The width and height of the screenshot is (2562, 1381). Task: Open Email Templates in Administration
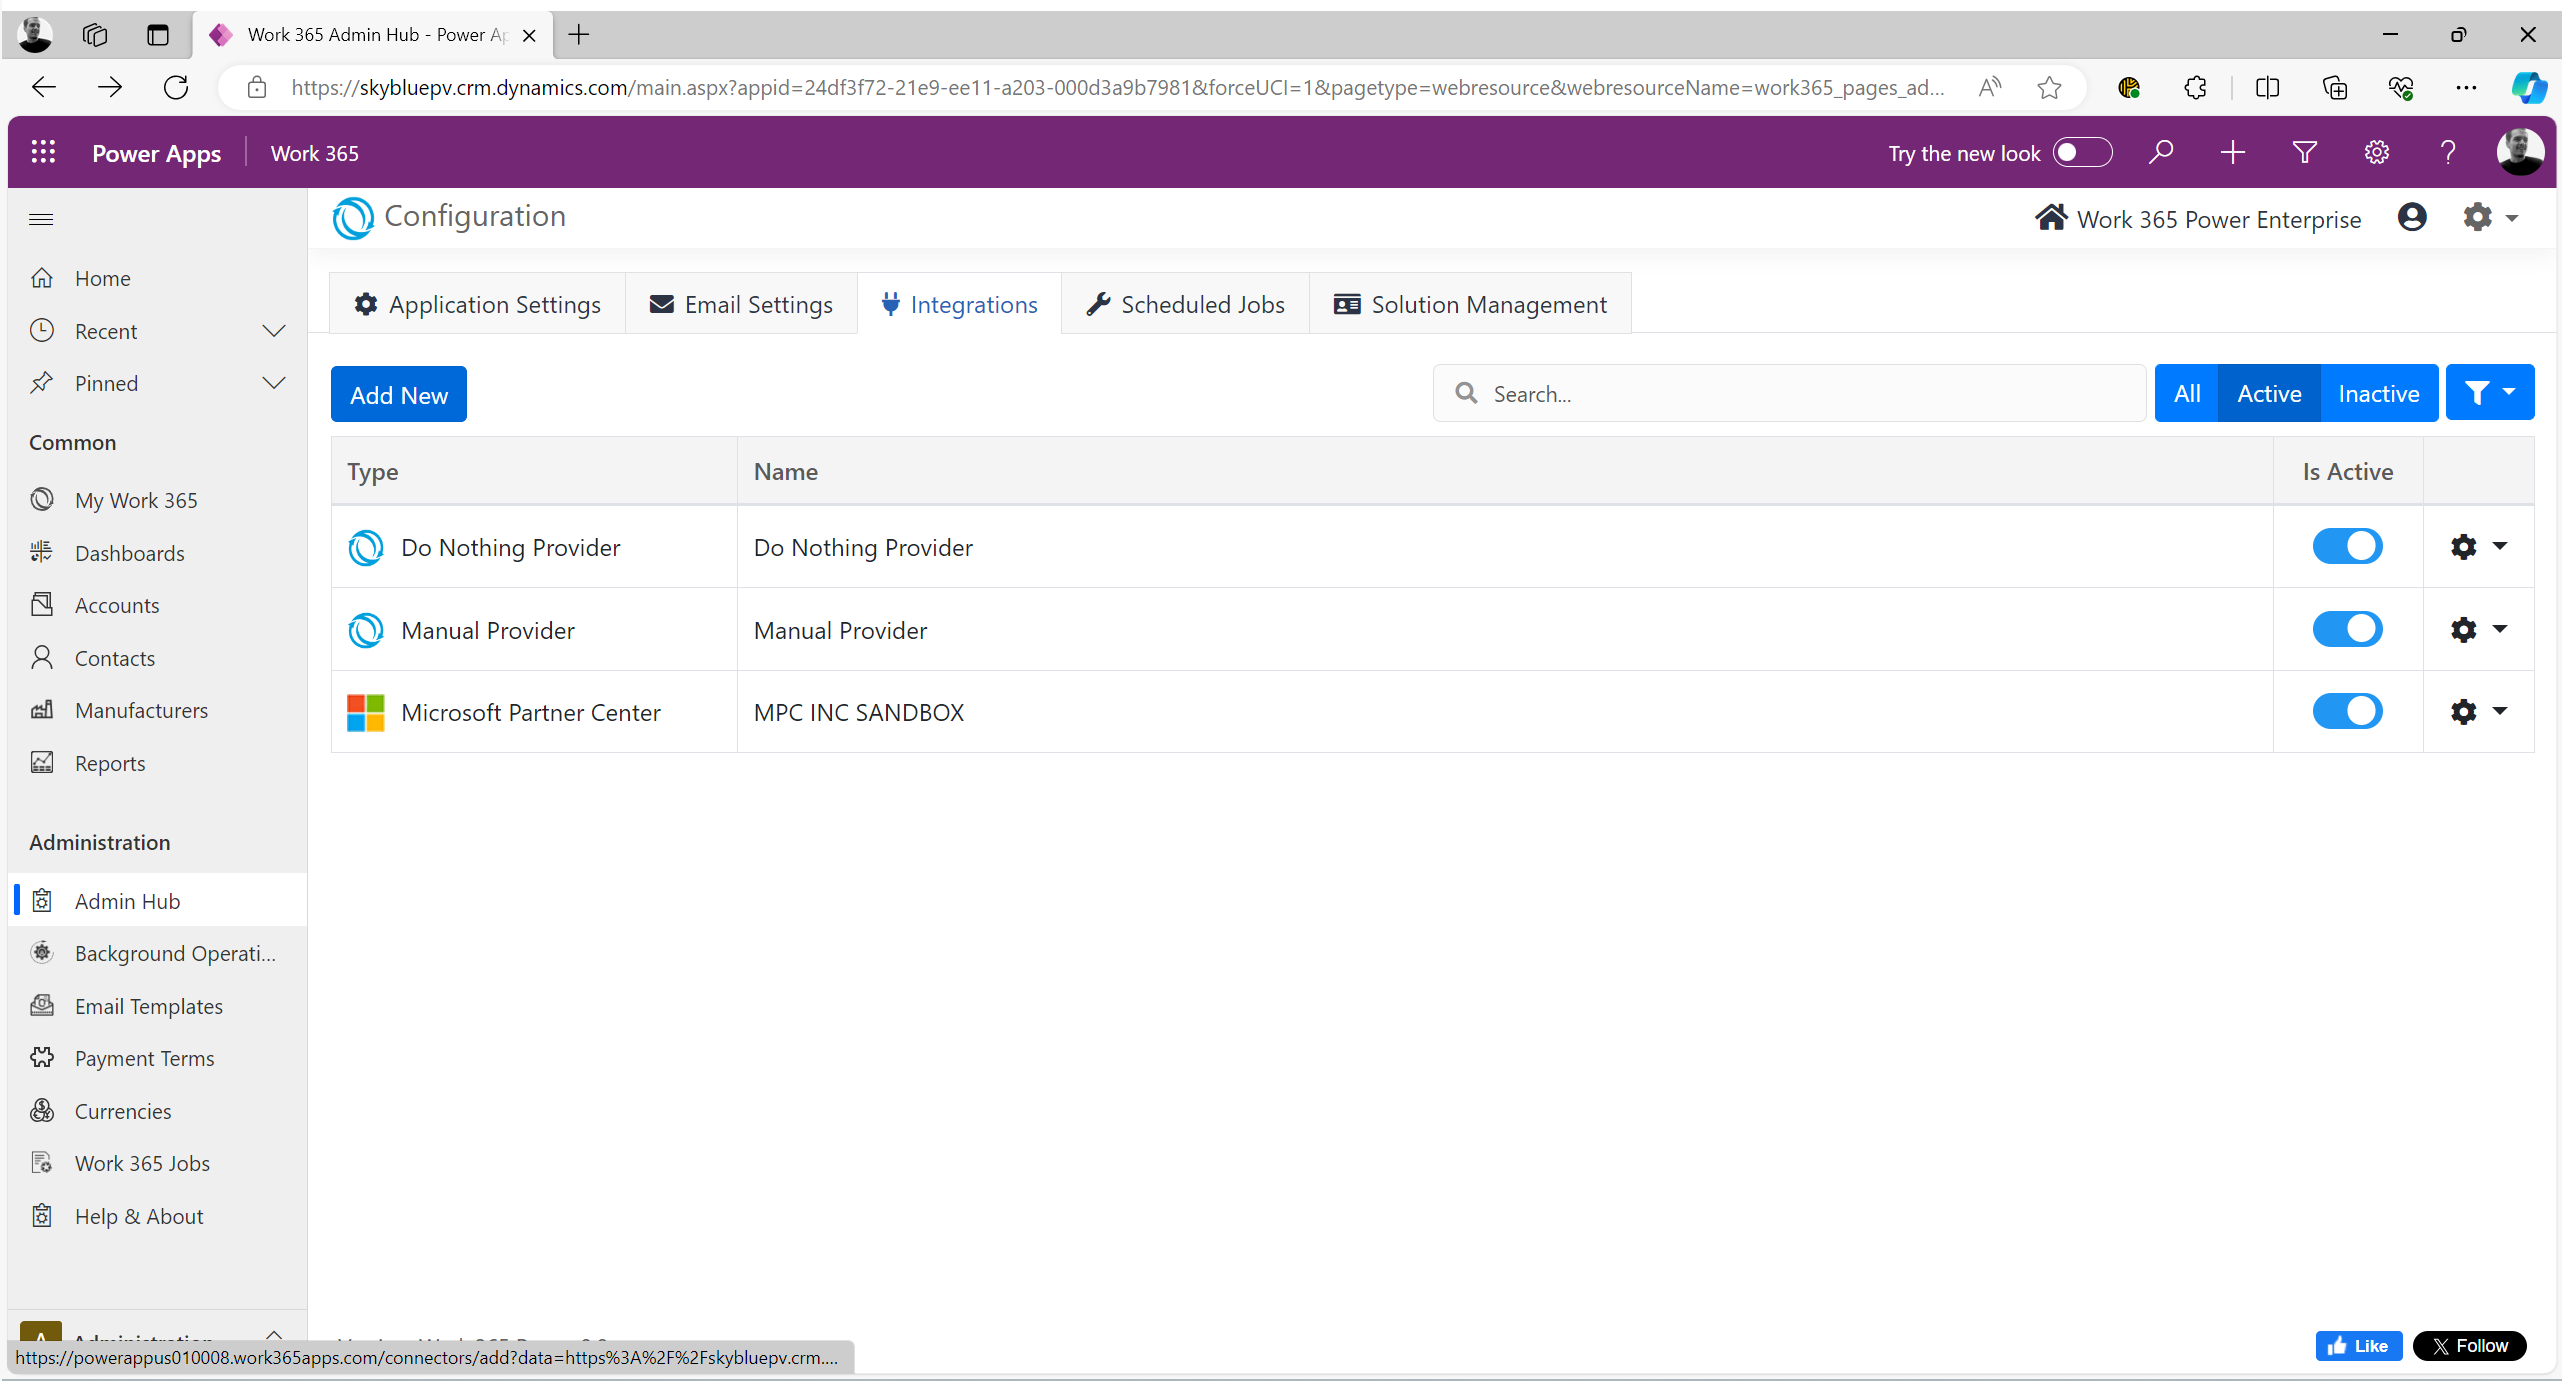(x=148, y=1006)
